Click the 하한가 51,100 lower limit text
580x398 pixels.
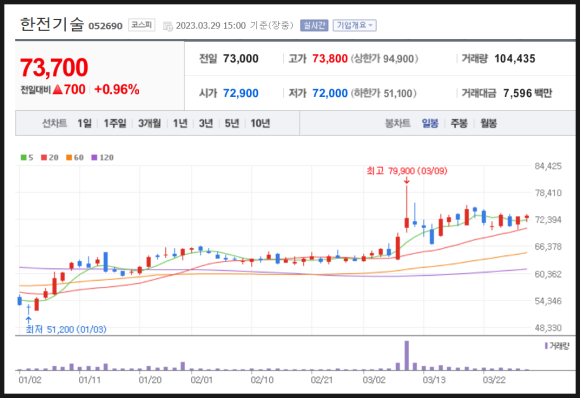pyautogui.click(x=384, y=93)
